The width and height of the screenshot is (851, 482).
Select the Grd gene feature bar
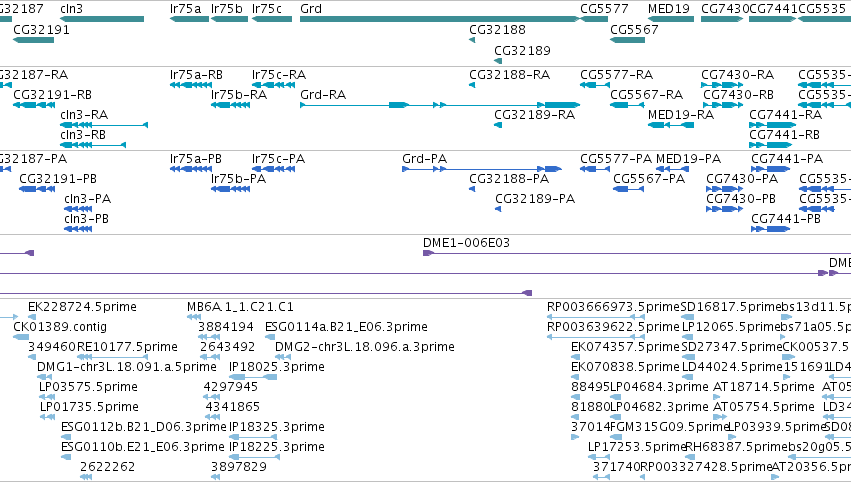(440, 19)
